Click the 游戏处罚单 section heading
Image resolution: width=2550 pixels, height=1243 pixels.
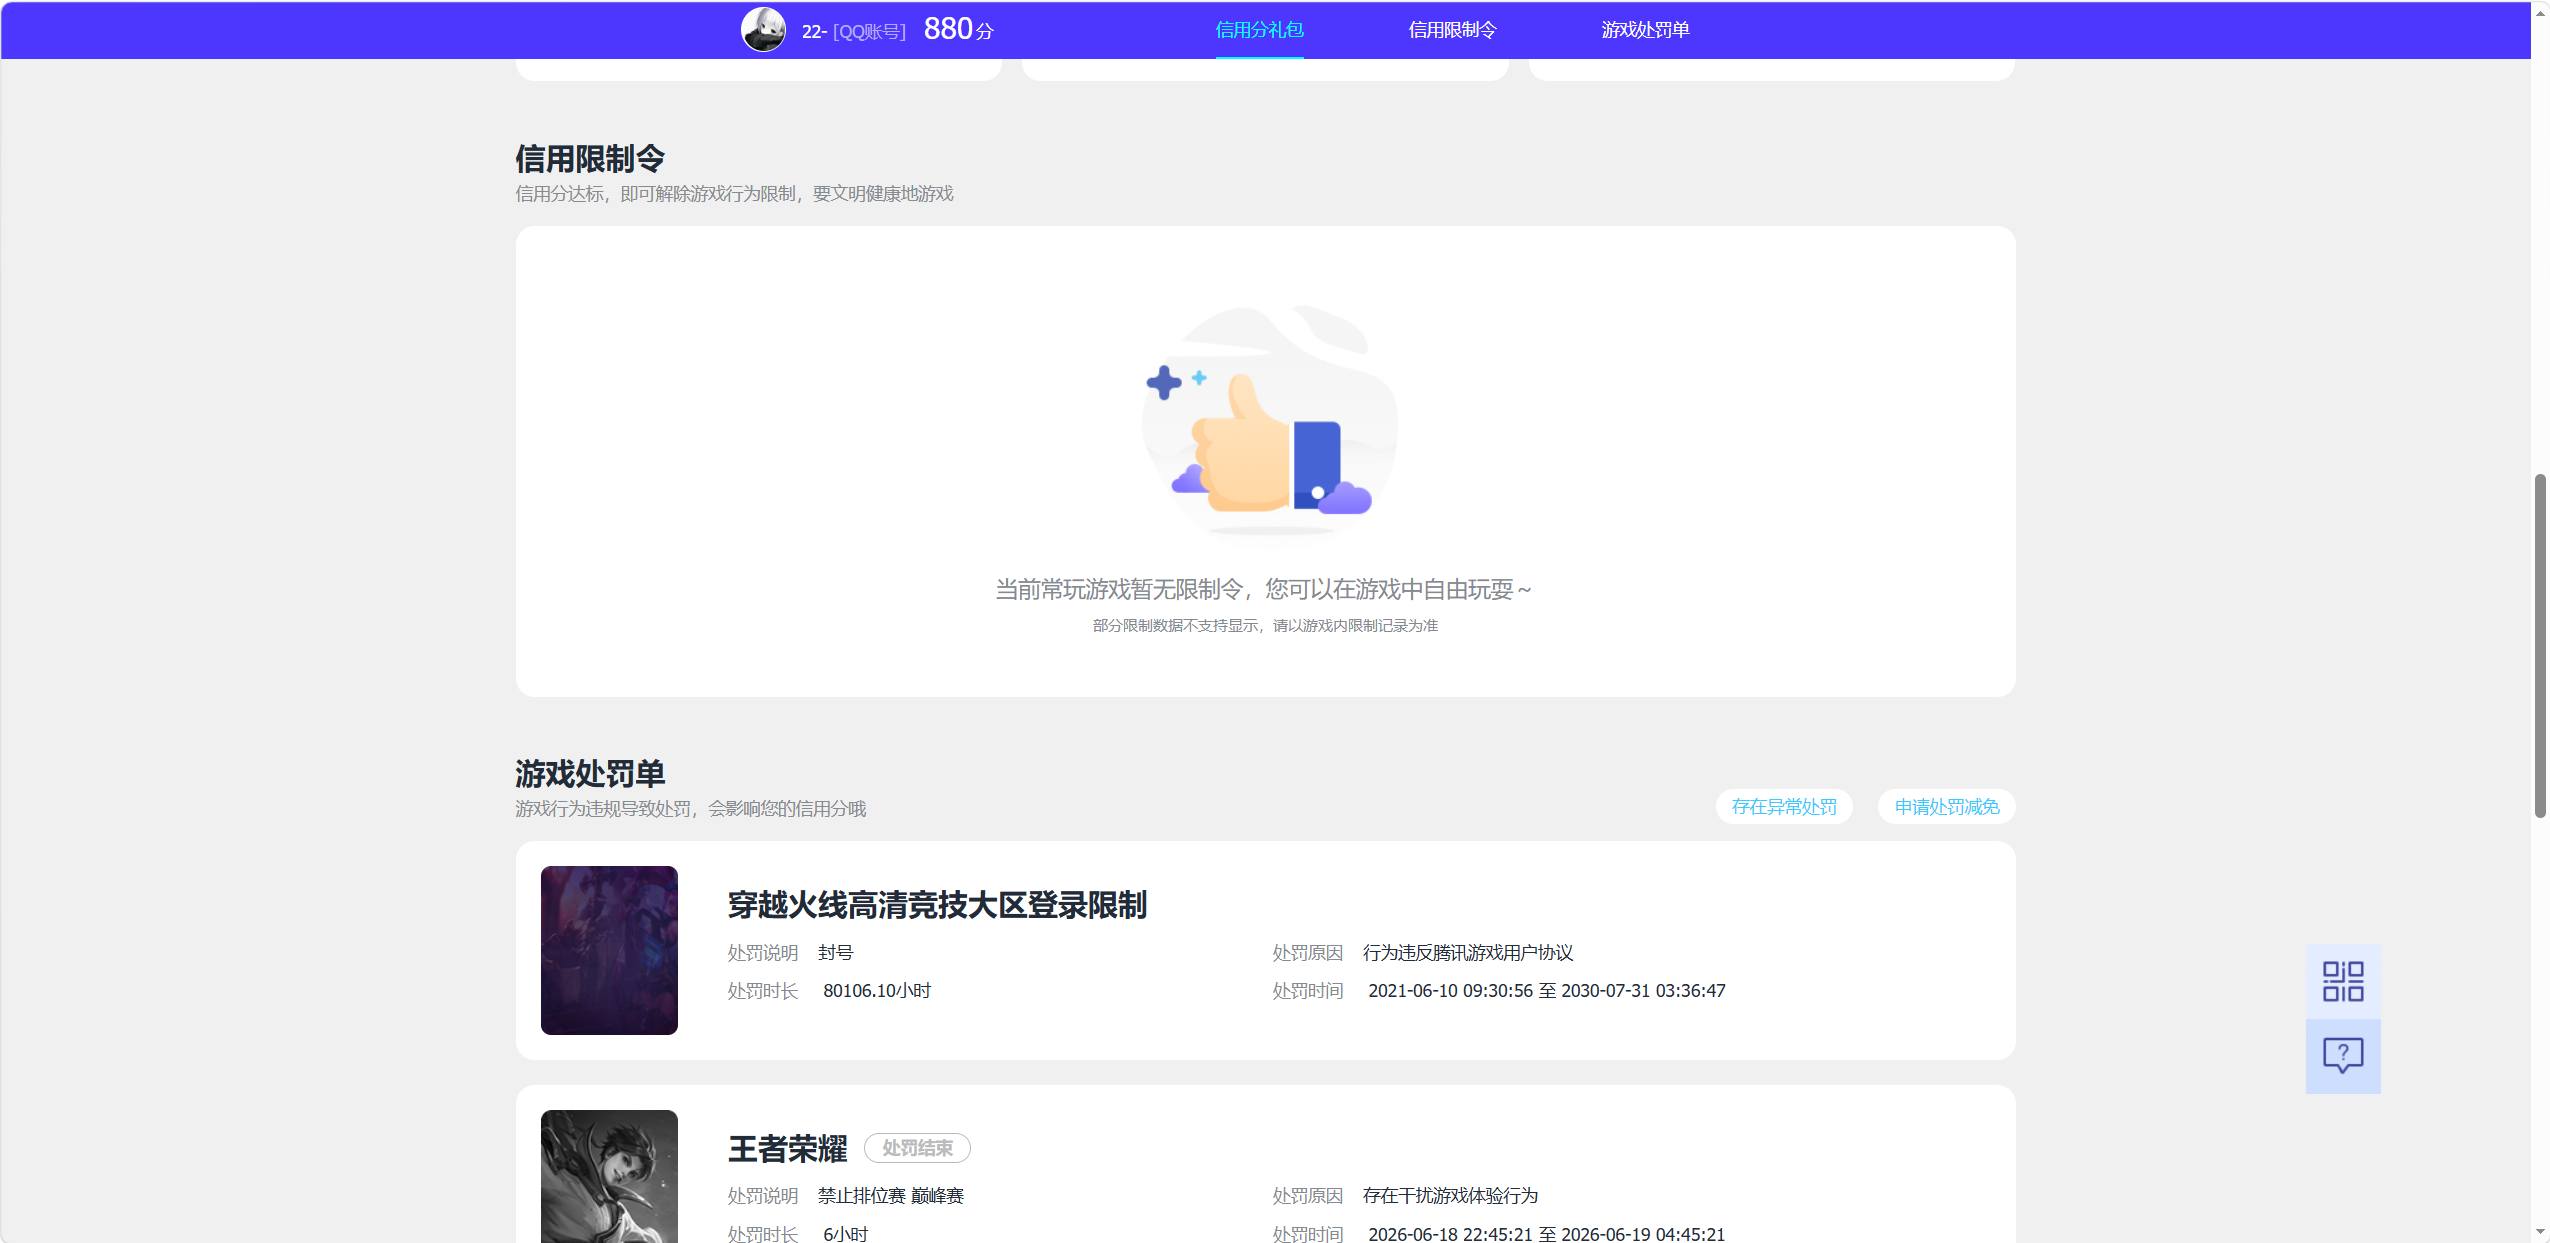pyautogui.click(x=590, y=774)
